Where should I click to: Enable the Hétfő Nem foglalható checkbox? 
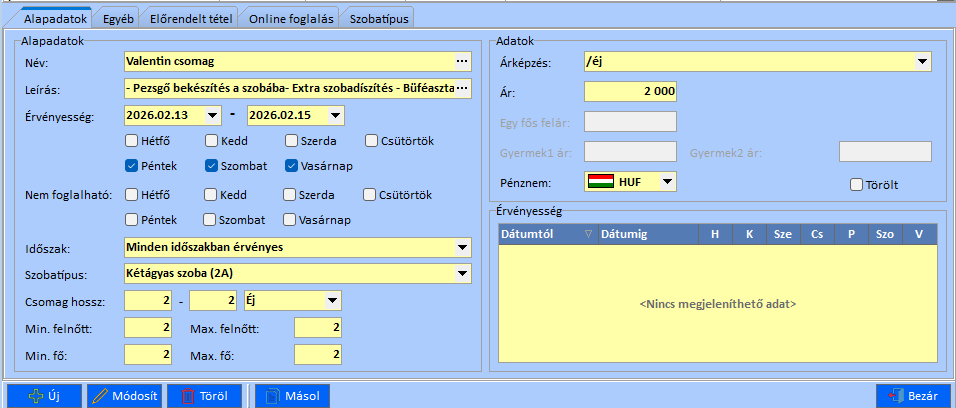tap(133, 194)
